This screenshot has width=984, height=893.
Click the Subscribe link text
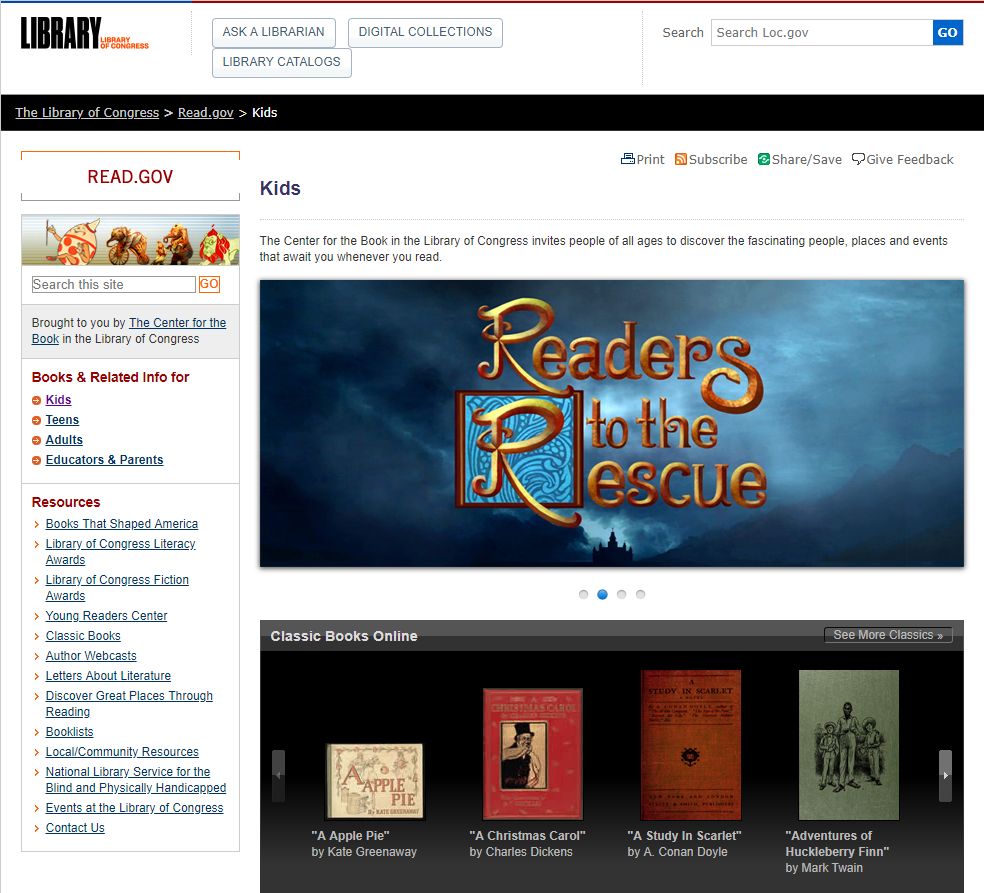coord(718,159)
